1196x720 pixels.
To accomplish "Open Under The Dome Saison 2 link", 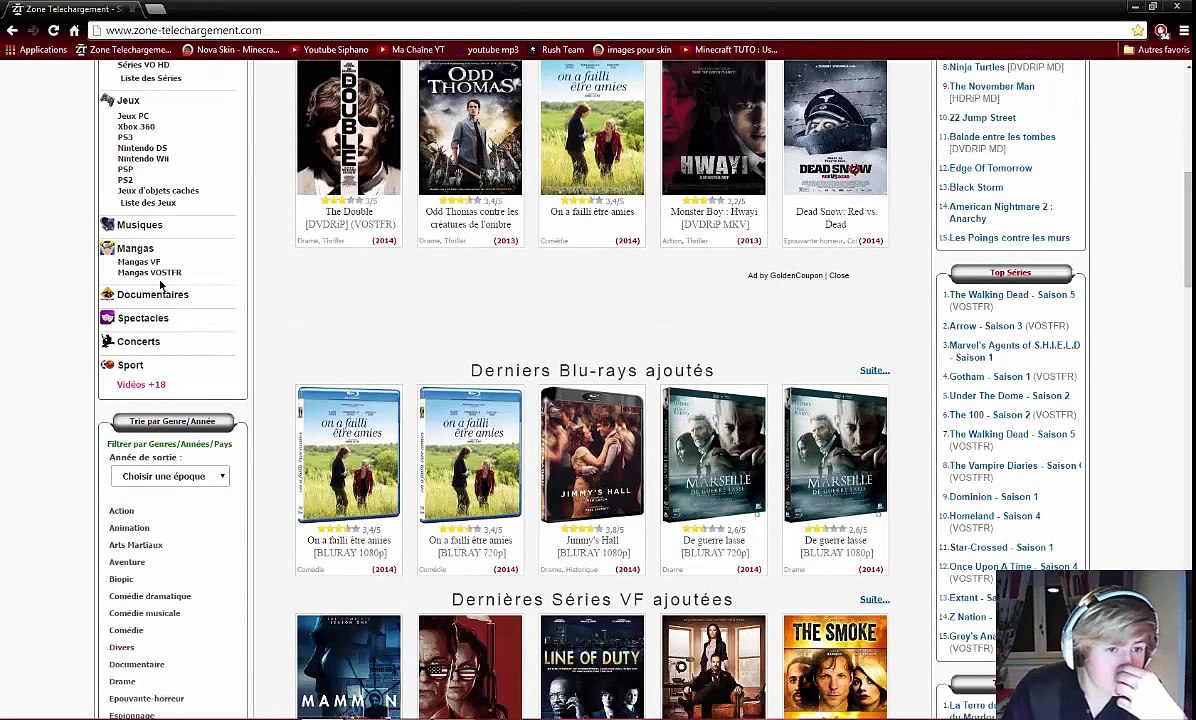I will pos(1009,396).
